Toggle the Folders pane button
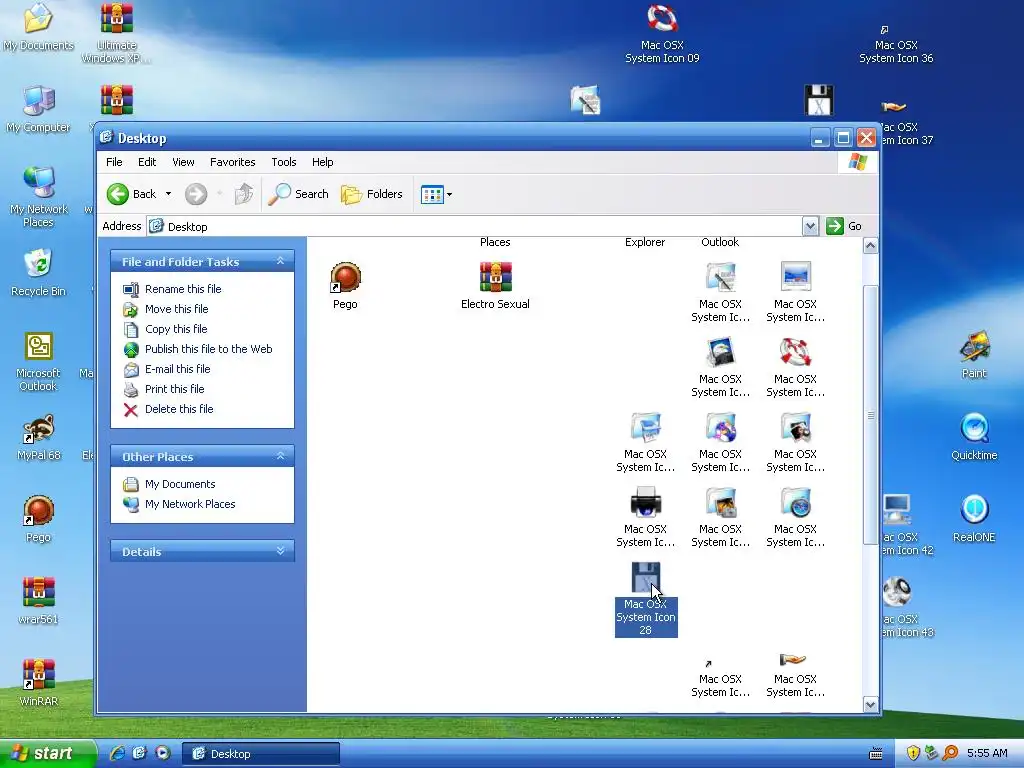This screenshot has width=1024, height=768. 372,194
